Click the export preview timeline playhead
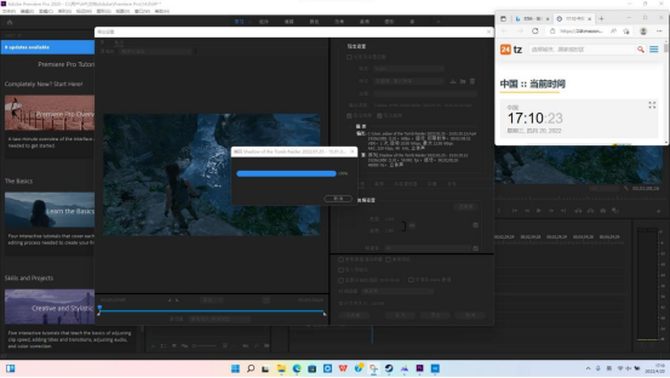670x378 pixels. tap(100, 308)
